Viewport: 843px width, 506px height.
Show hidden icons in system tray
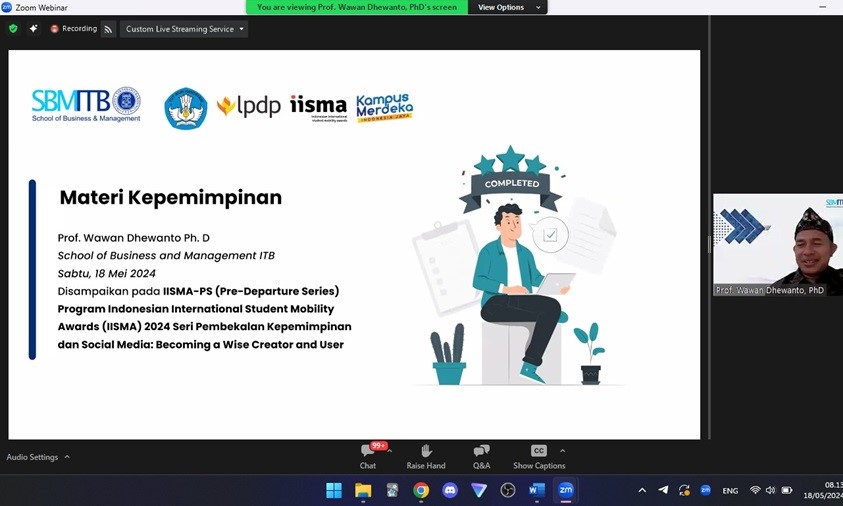click(642, 490)
